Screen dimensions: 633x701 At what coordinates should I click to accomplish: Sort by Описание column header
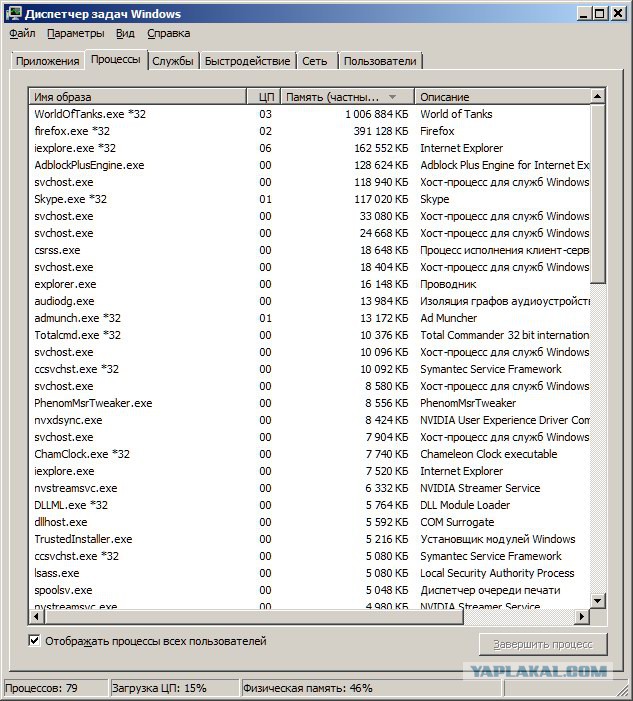(x=502, y=97)
